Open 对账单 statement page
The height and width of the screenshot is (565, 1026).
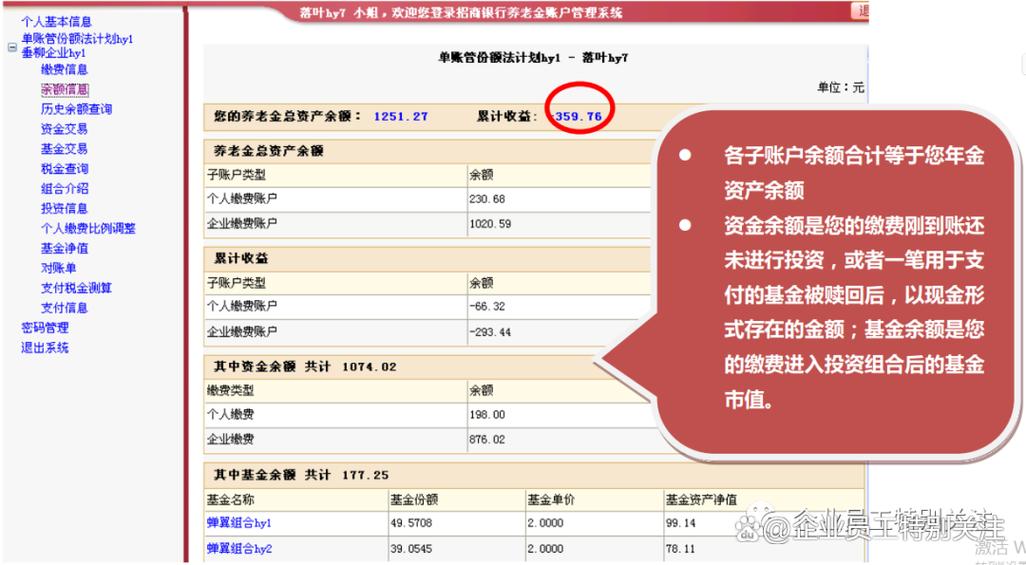(x=58, y=268)
